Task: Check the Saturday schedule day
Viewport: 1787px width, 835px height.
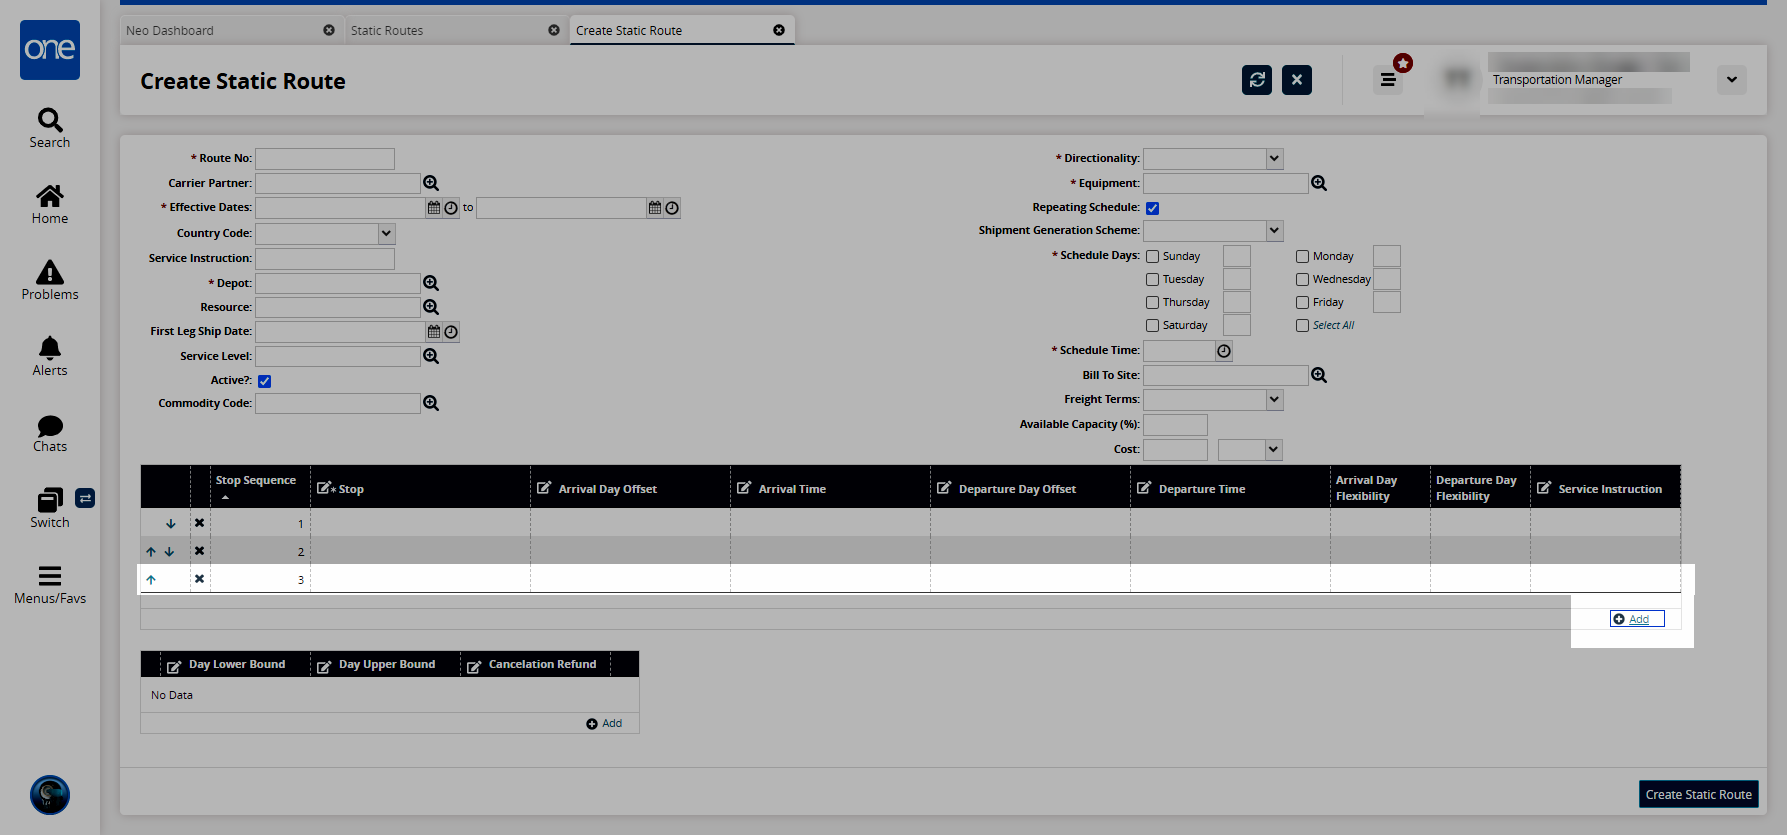Action: 1152,326
